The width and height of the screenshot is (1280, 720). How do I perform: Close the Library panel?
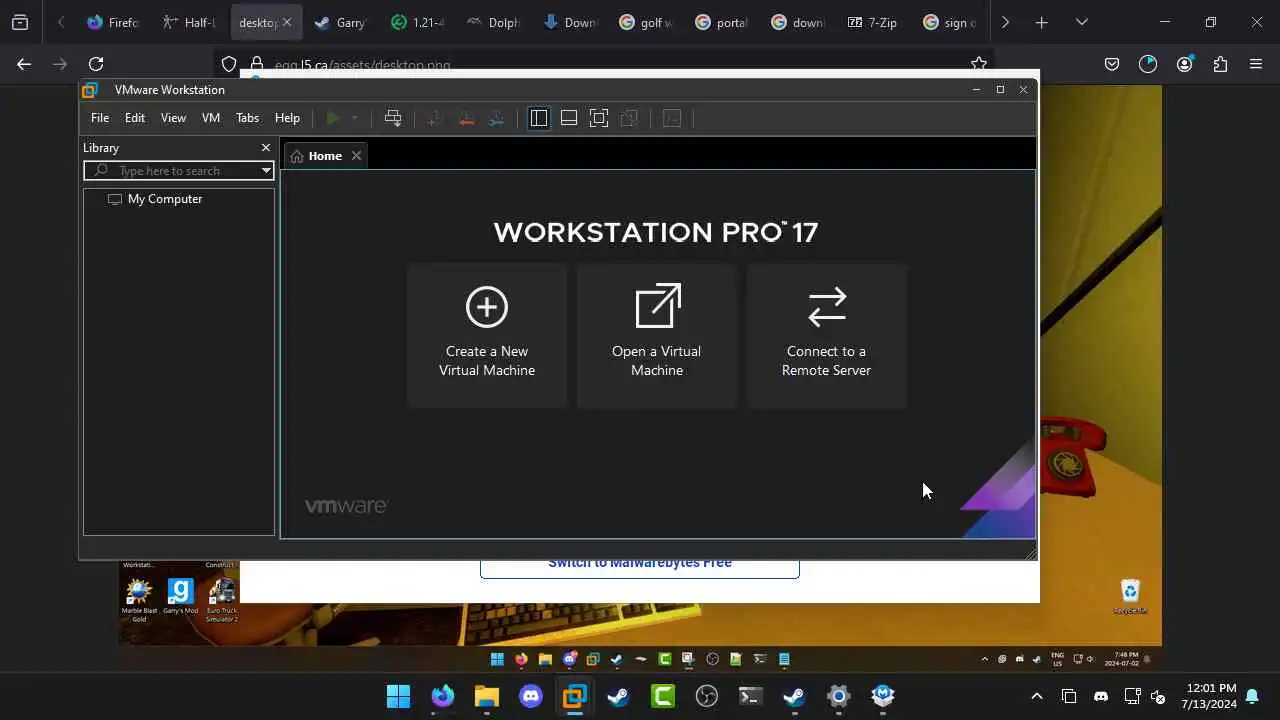[266, 148]
